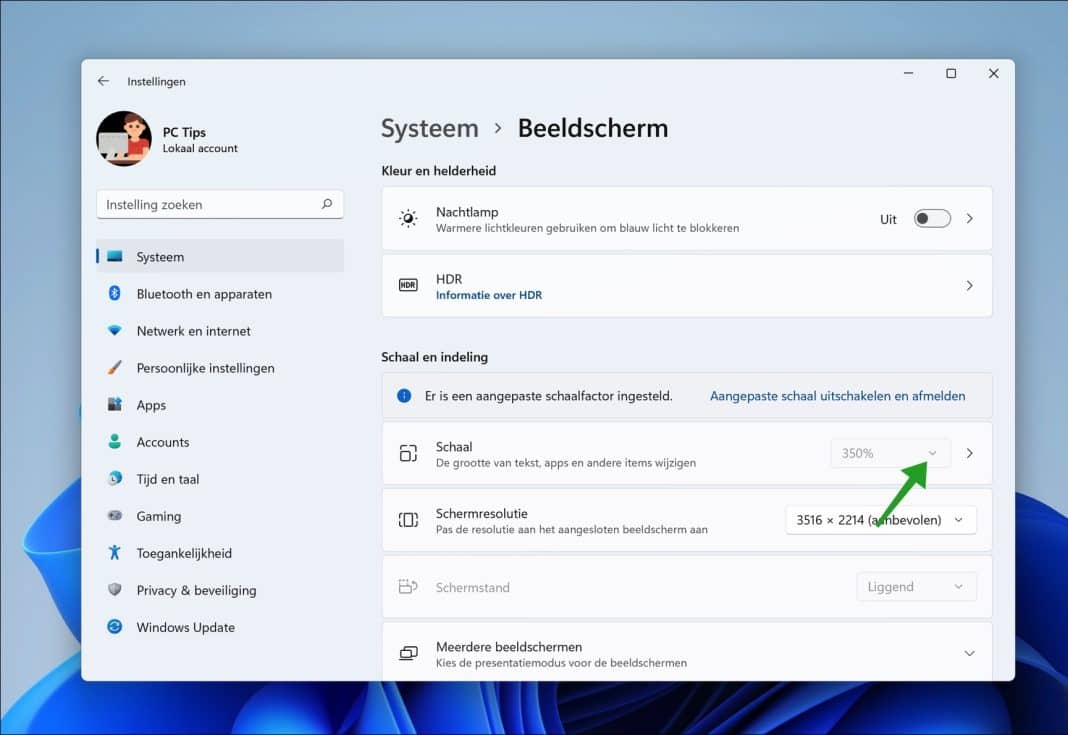The image size is (1068, 735).
Task: Open Informatie over HDR
Action: click(489, 294)
